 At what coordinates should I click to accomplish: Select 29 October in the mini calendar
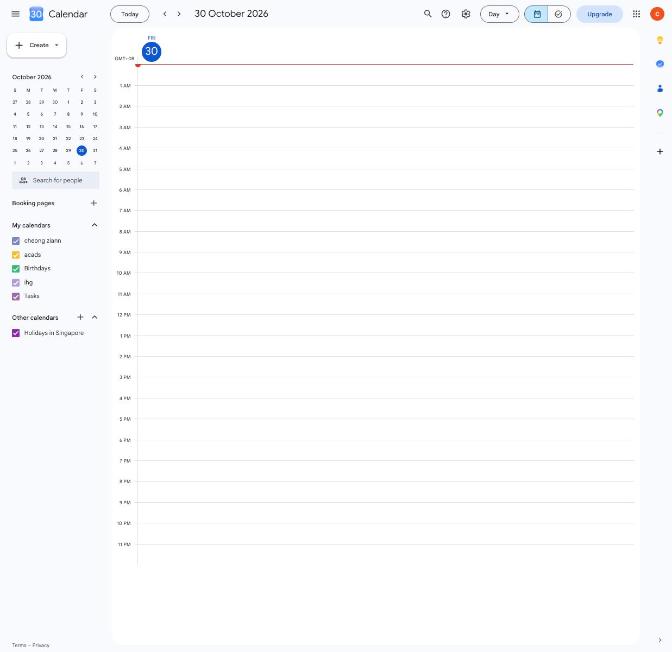click(x=68, y=150)
